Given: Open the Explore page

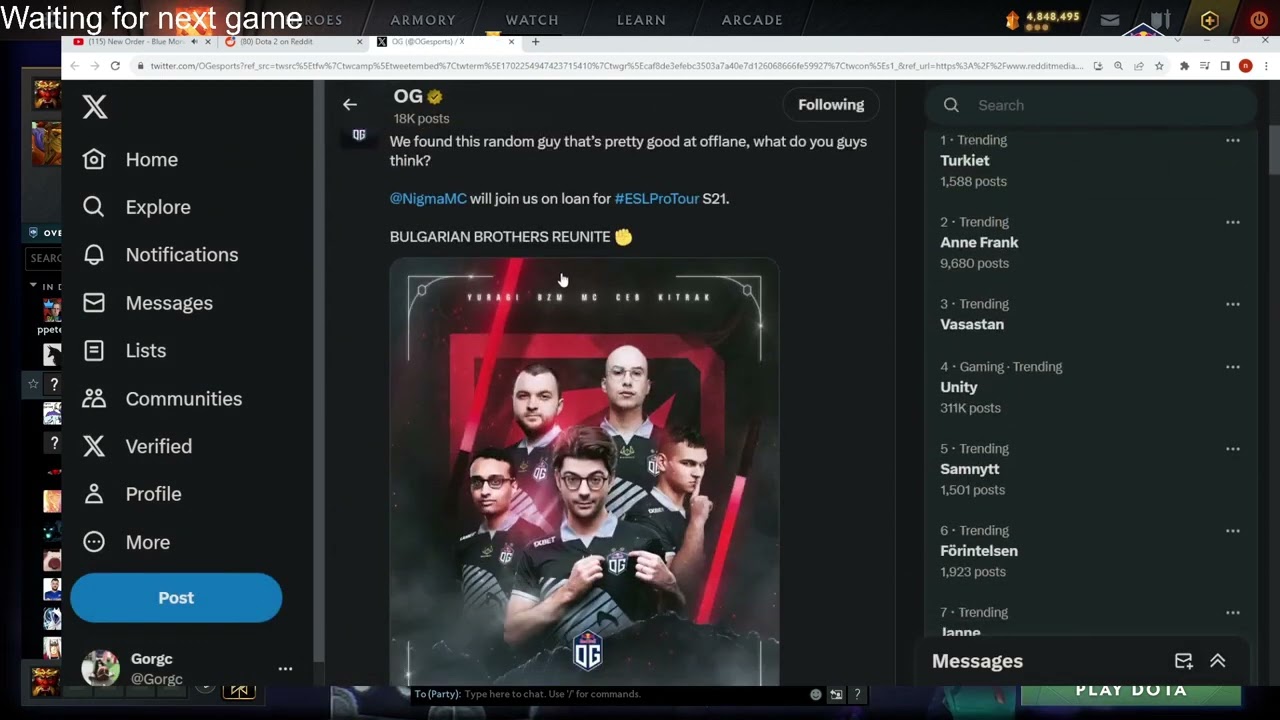Looking at the screenshot, I should pyautogui.click(x=136, y=207).
